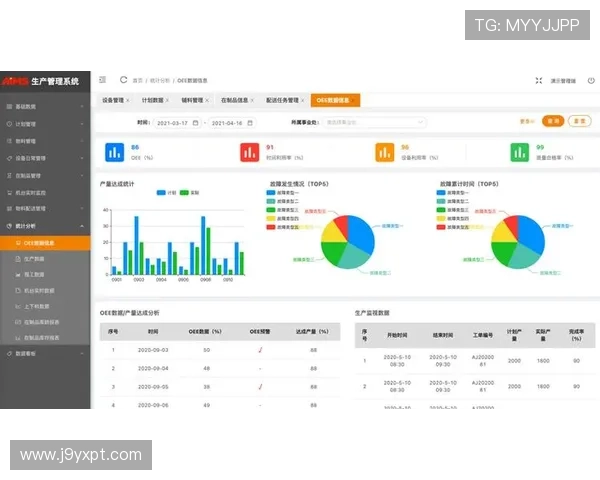This screenshot has width=600, height=480.
Task: Toggle 故障类型一 legend in 故障发生情况 chart
Action: coord(280,192)
